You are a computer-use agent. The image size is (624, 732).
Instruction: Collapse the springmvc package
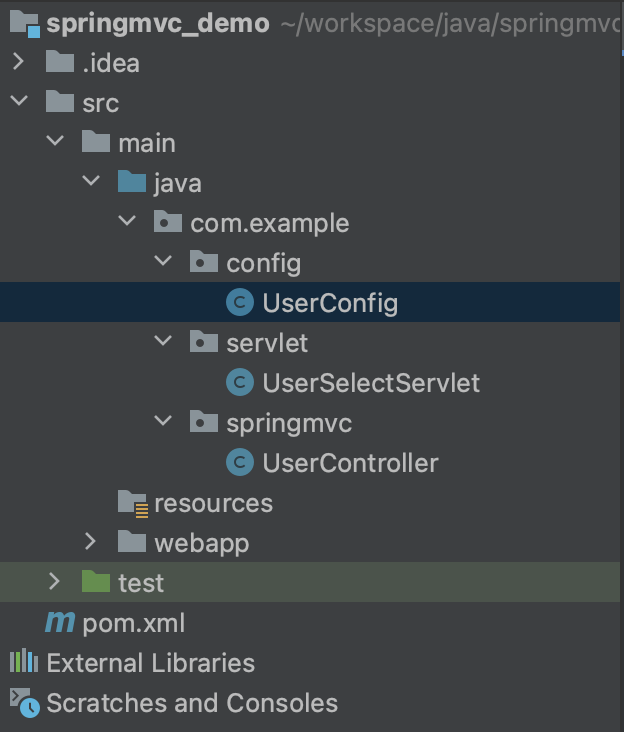click(x=162, y=423)
